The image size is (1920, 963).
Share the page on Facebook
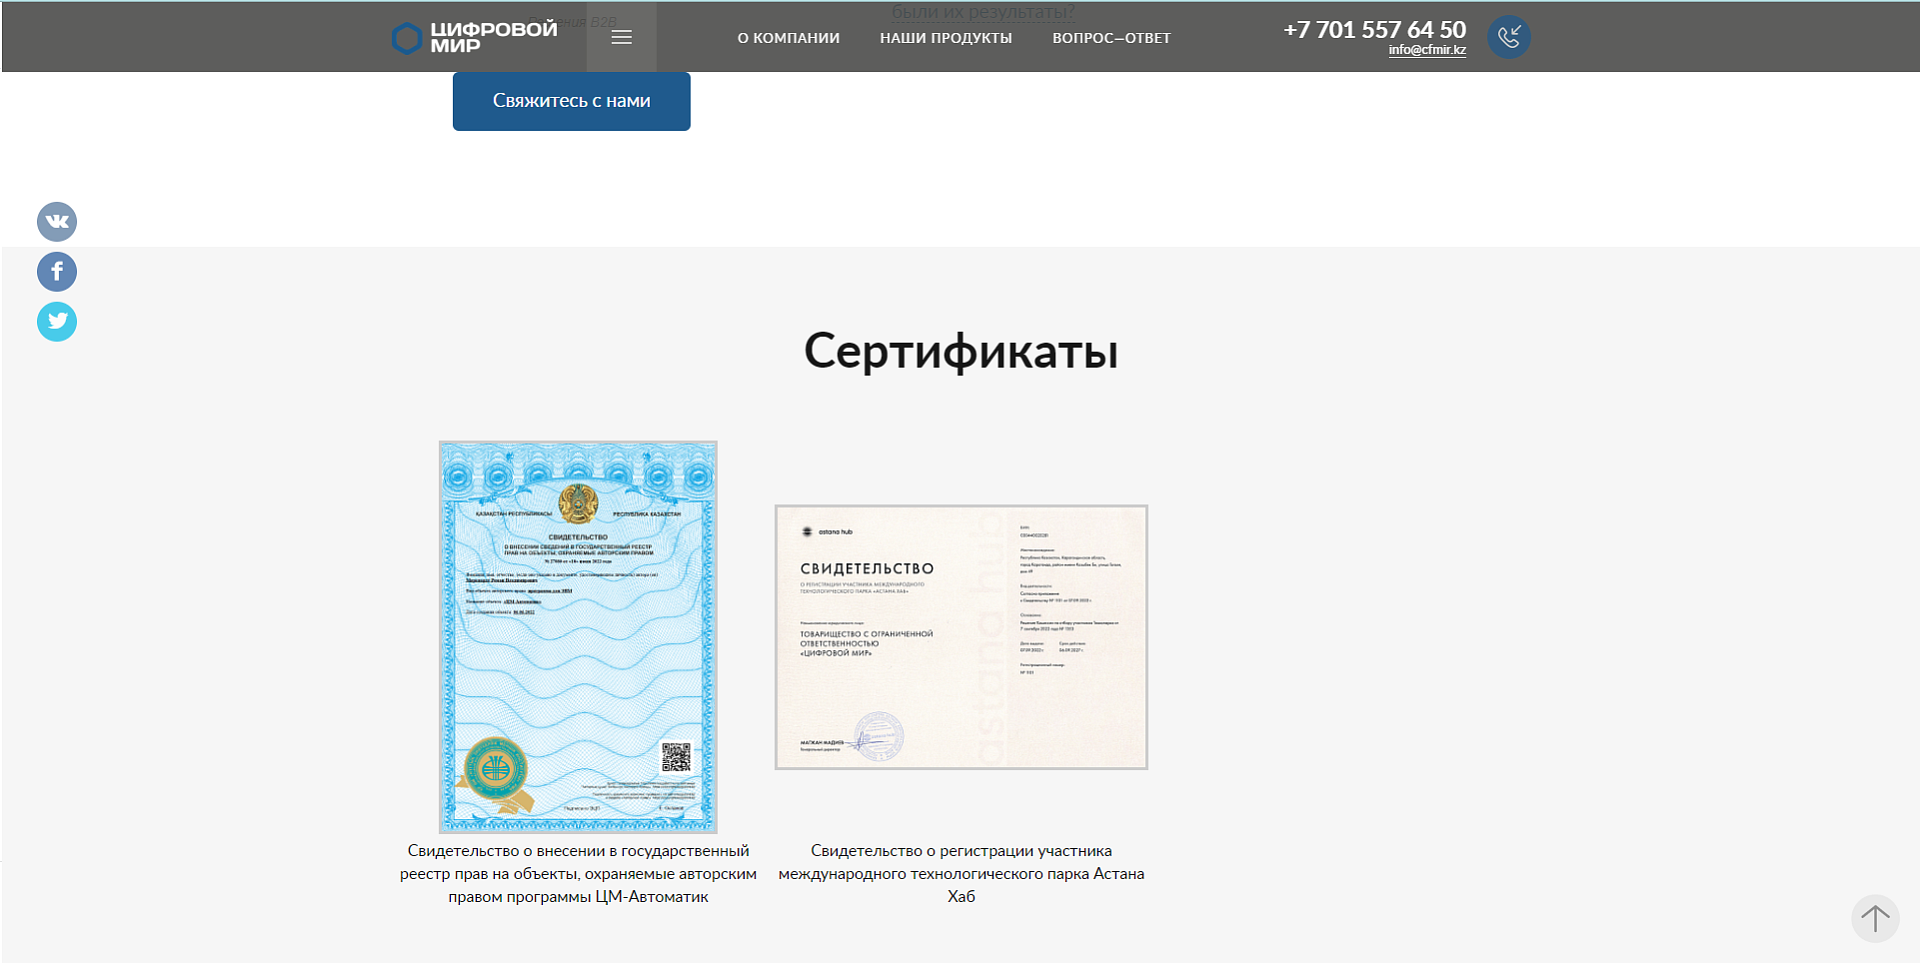click(57, 272)
